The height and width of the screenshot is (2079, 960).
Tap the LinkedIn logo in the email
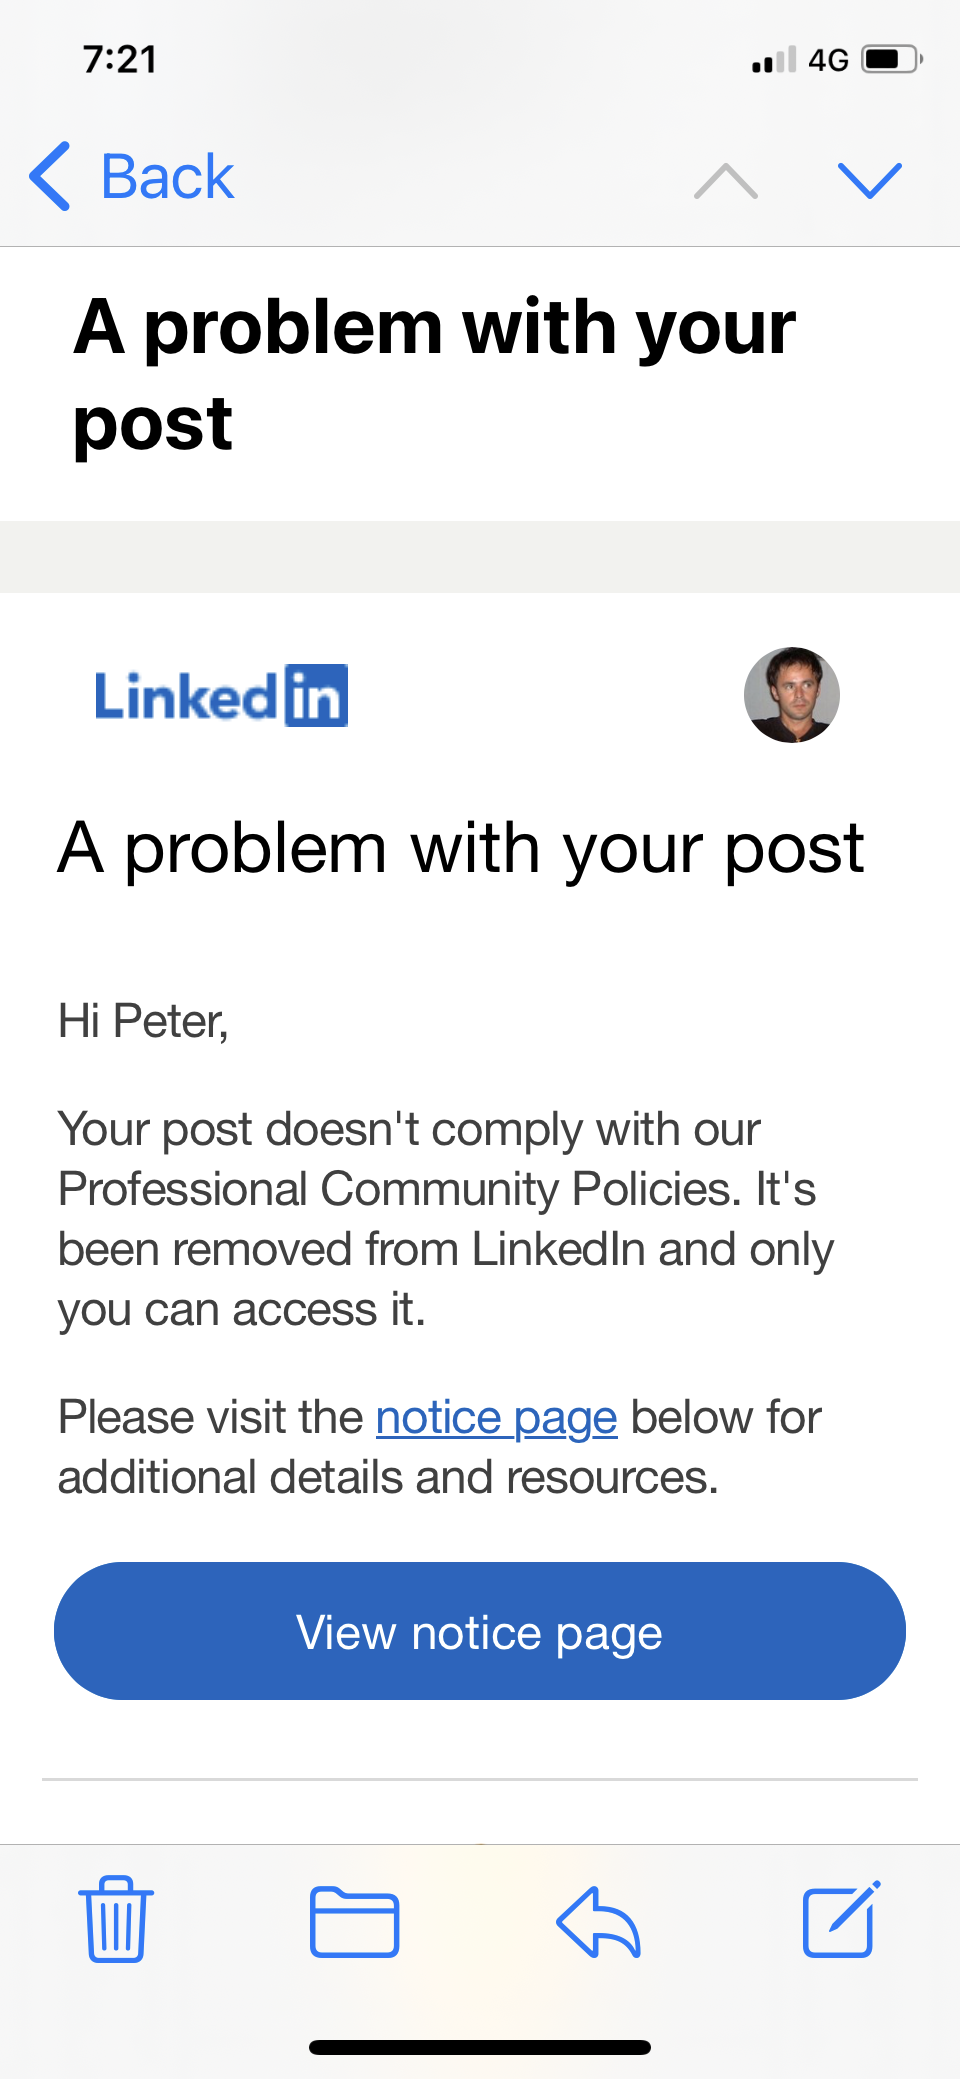tap(221, 696)
